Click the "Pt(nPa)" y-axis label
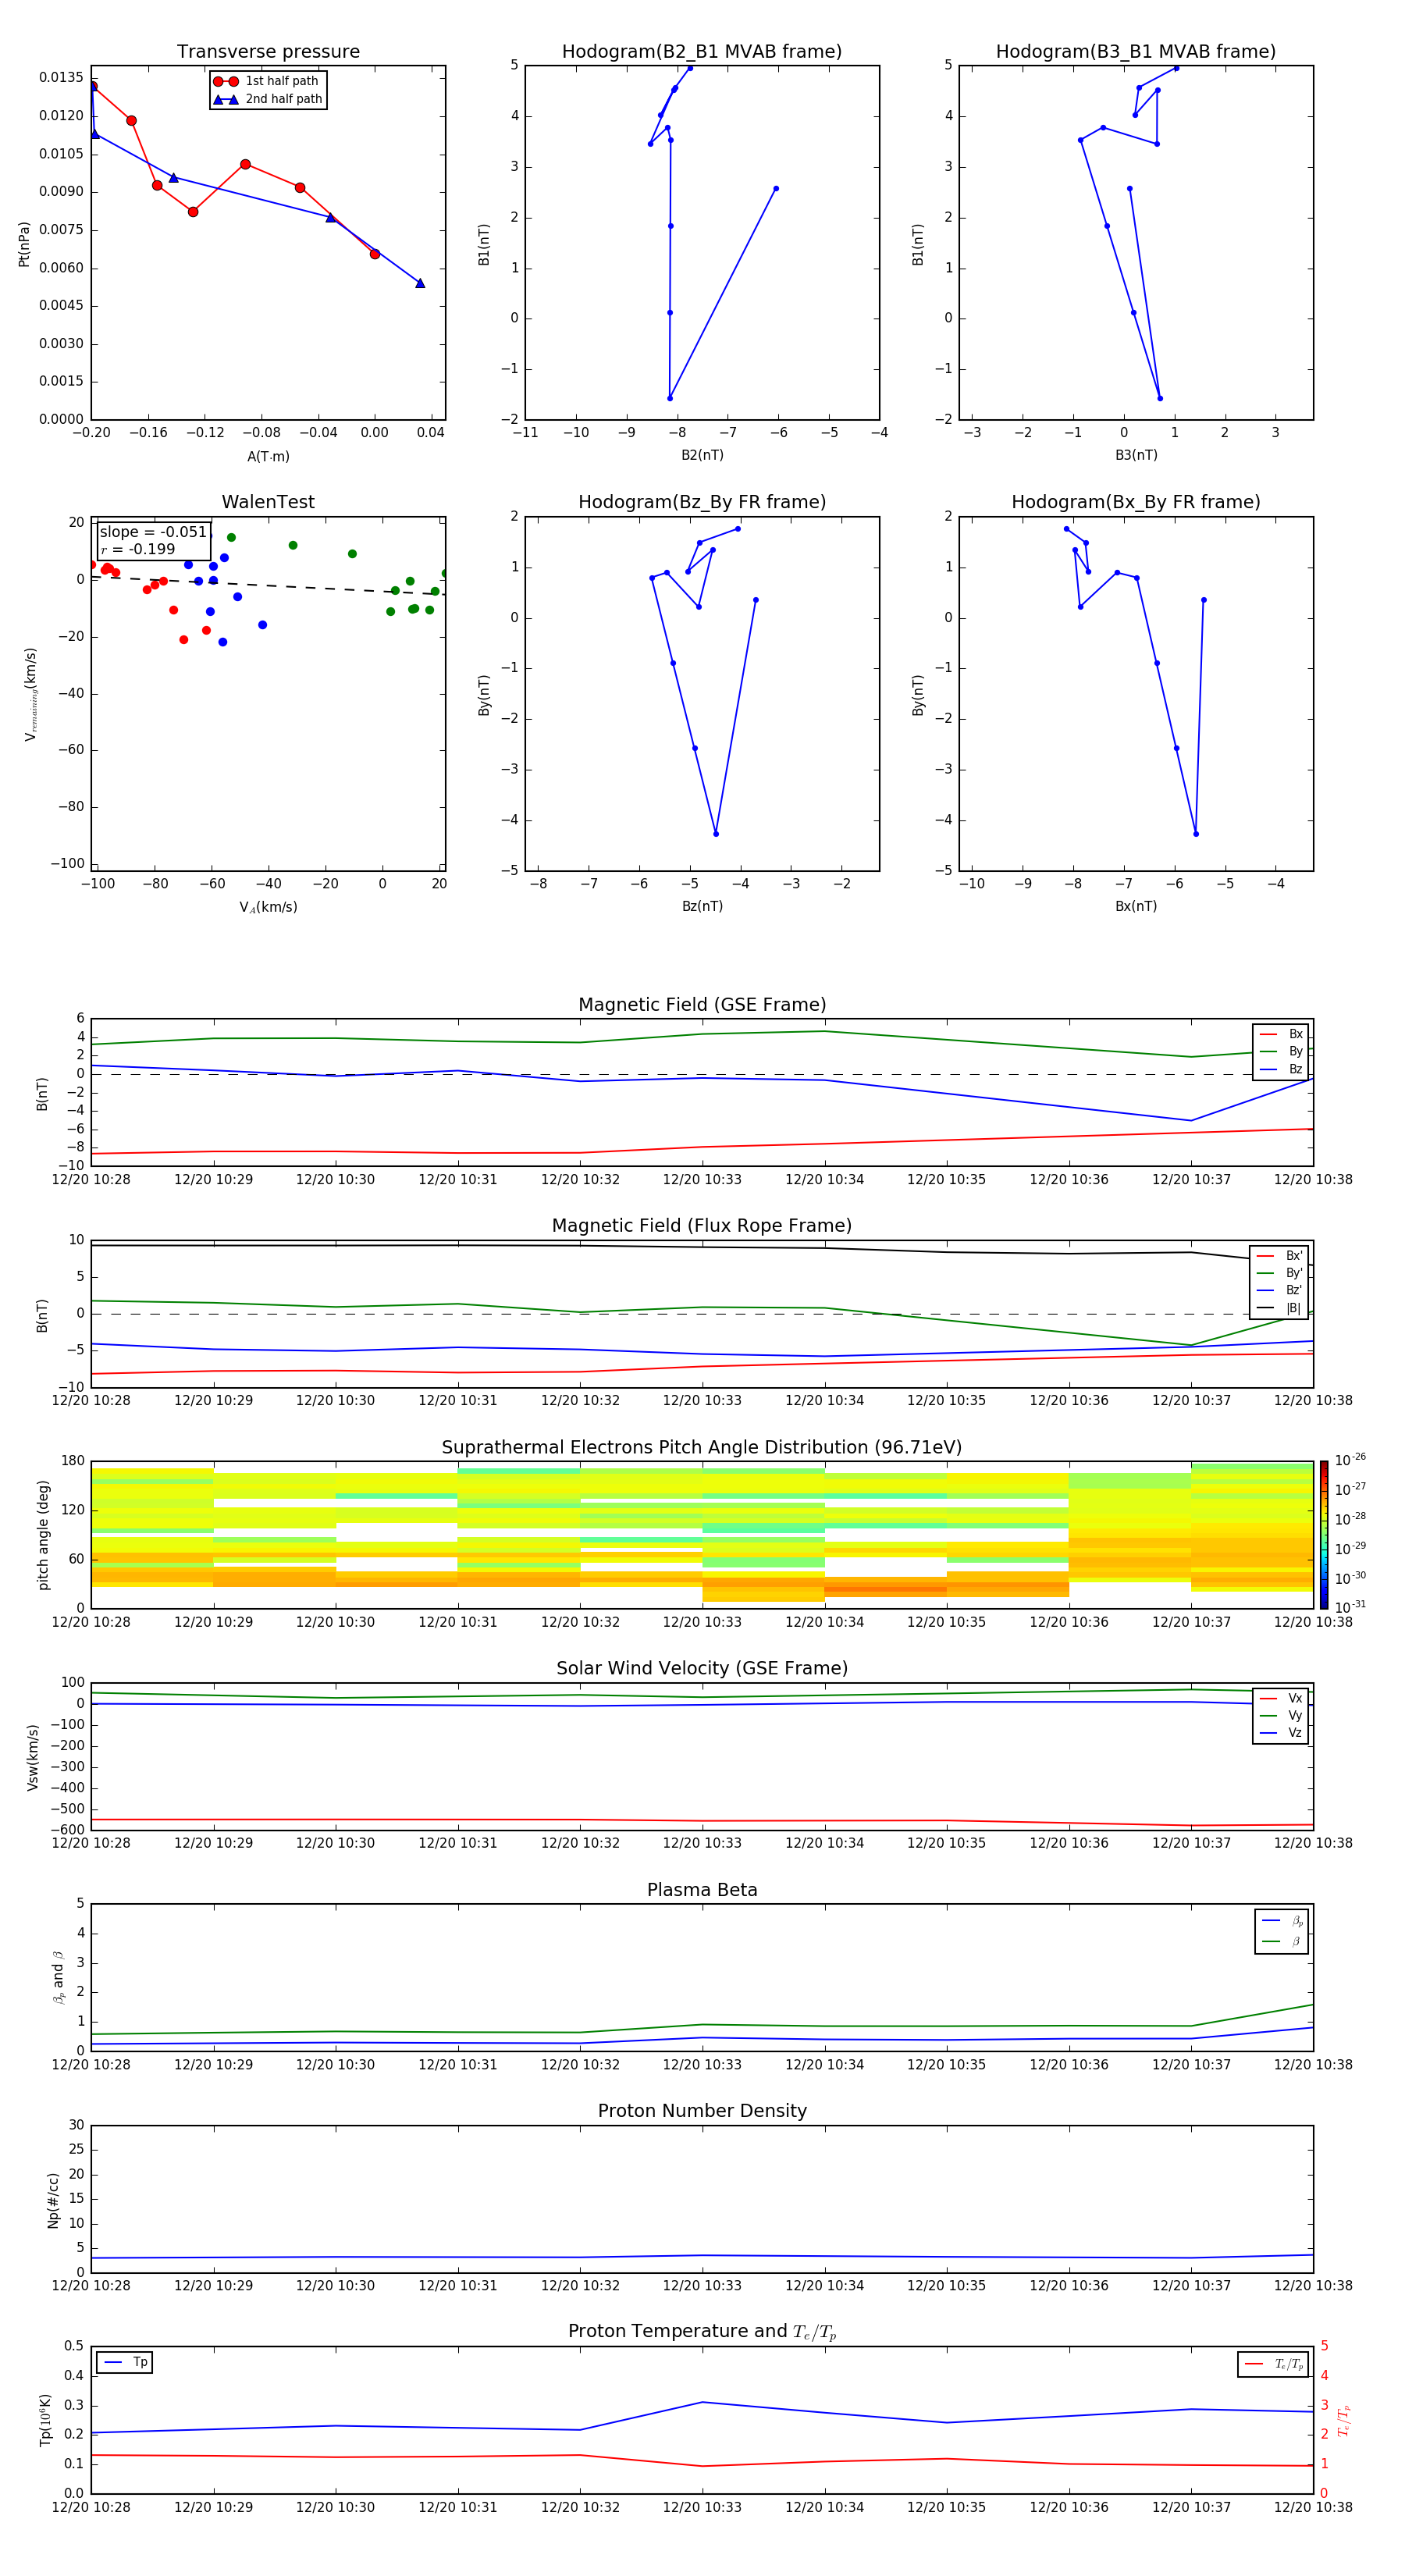The height and width of the screenshot is (2576, 1405). pos(24,244)
